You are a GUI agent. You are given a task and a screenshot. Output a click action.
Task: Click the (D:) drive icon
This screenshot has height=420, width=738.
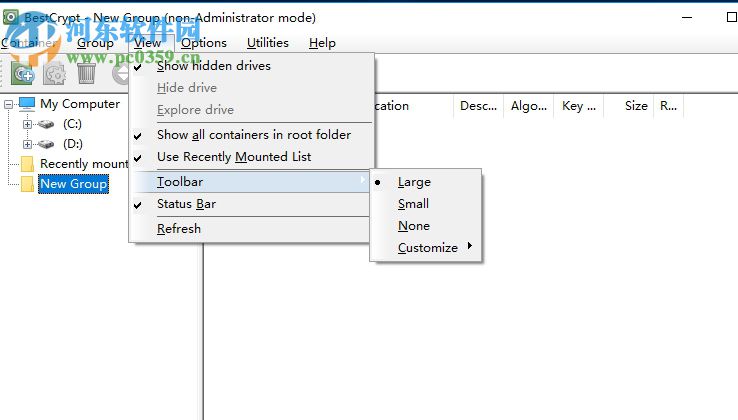(x=46, y=144)
